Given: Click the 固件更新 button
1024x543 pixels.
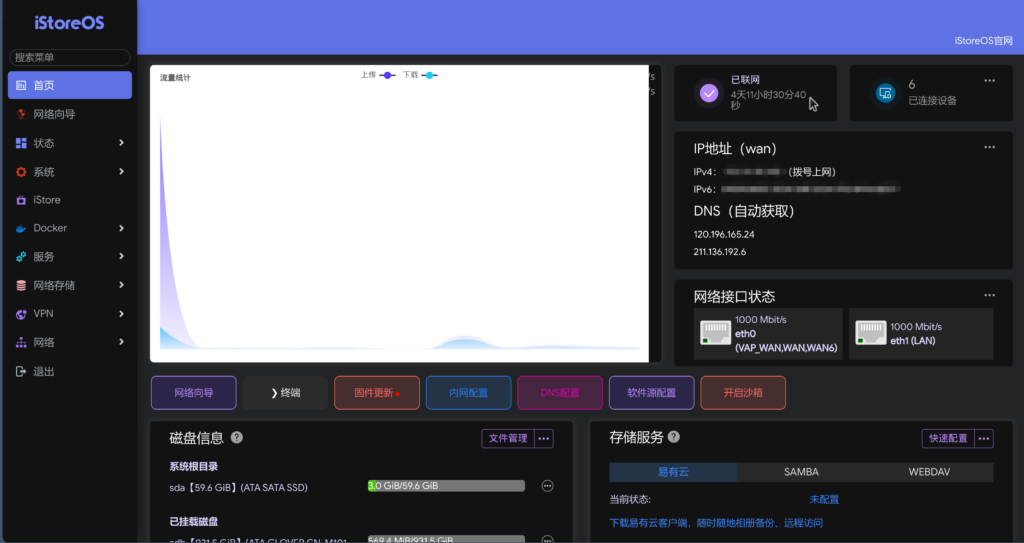Looking at the screenshot, I should 377,393.
